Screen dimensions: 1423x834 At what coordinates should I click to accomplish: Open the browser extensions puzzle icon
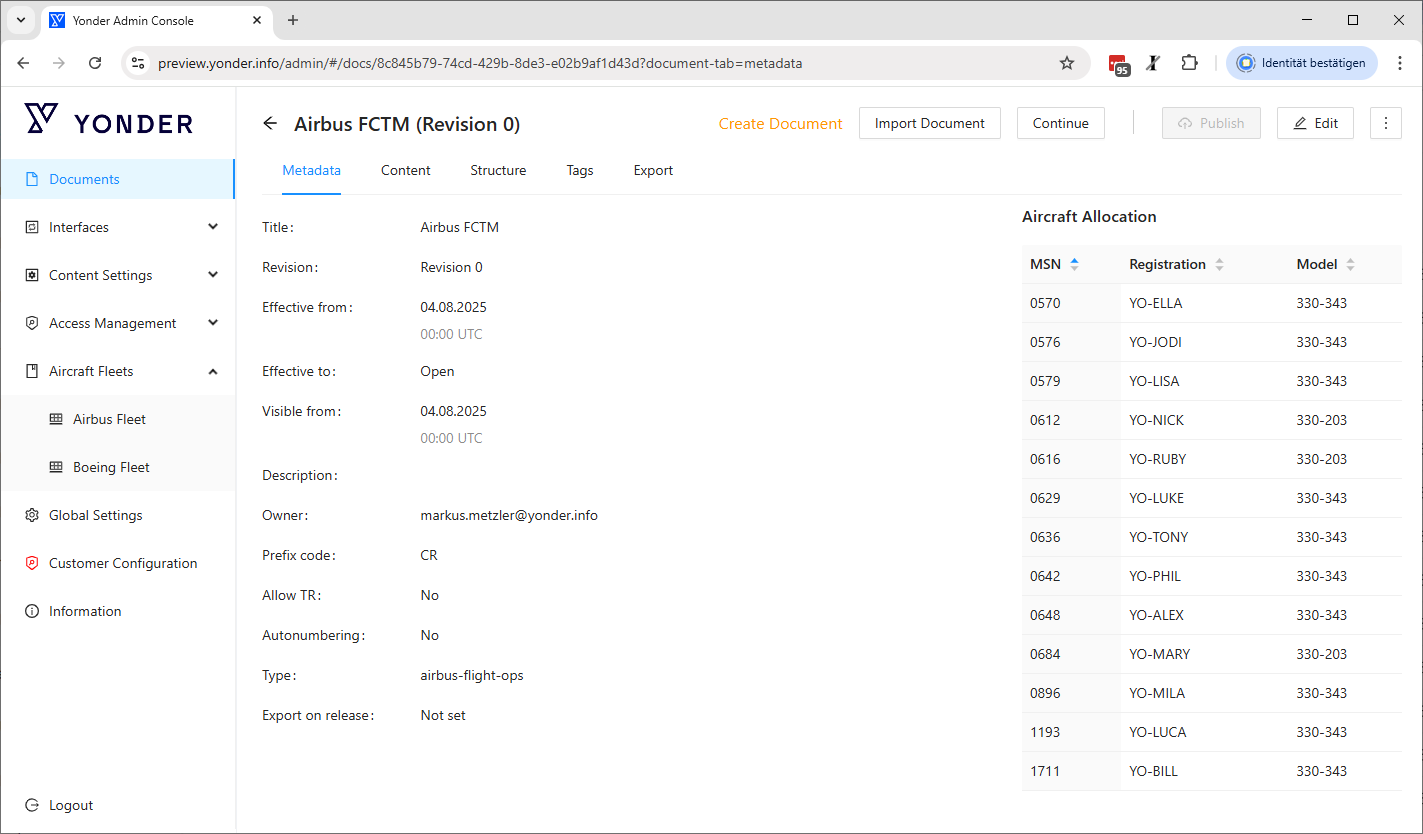point(1189,63)
